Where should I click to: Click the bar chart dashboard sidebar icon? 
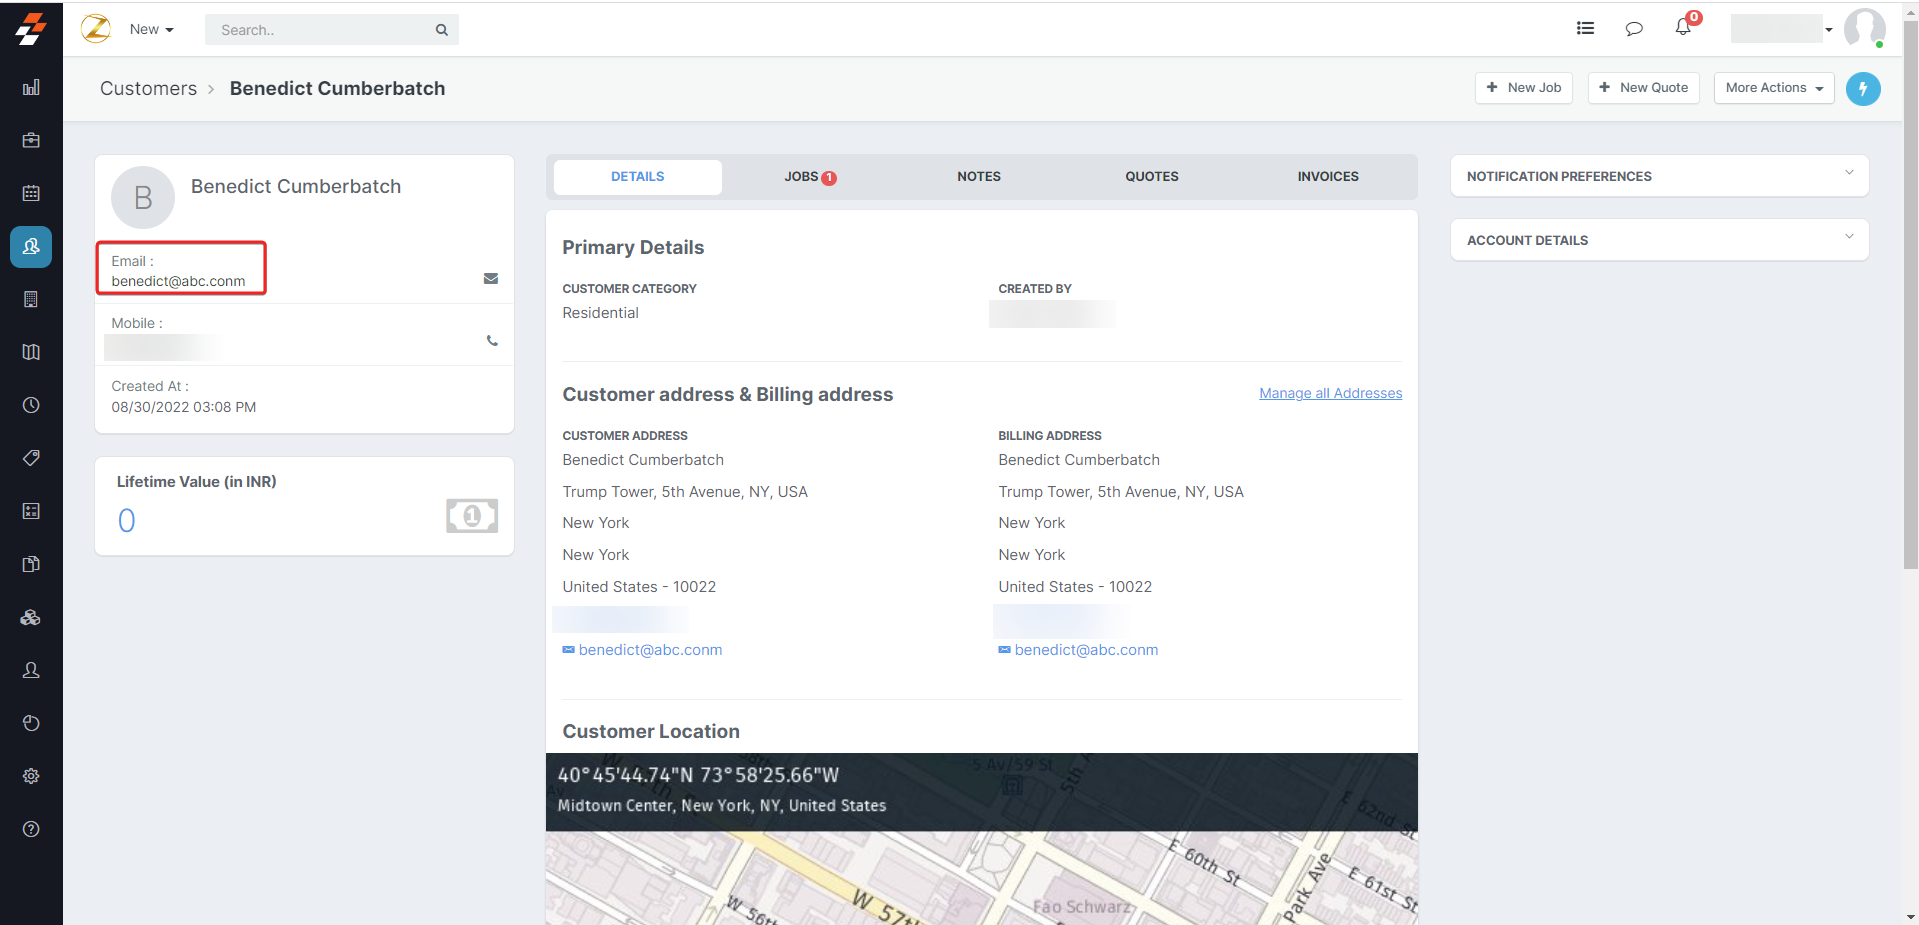[x=31, y=88]
